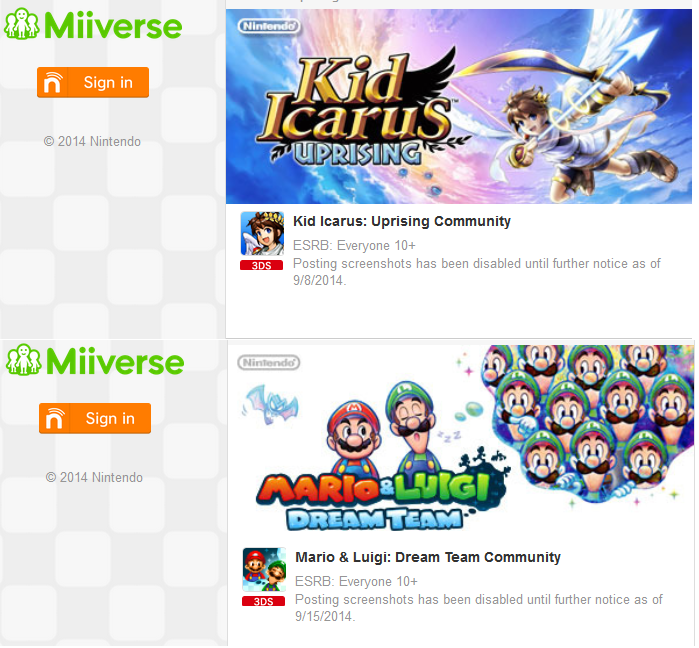Click the lower orange Sign in button
The image size is (699, 648).
[95, 418]
